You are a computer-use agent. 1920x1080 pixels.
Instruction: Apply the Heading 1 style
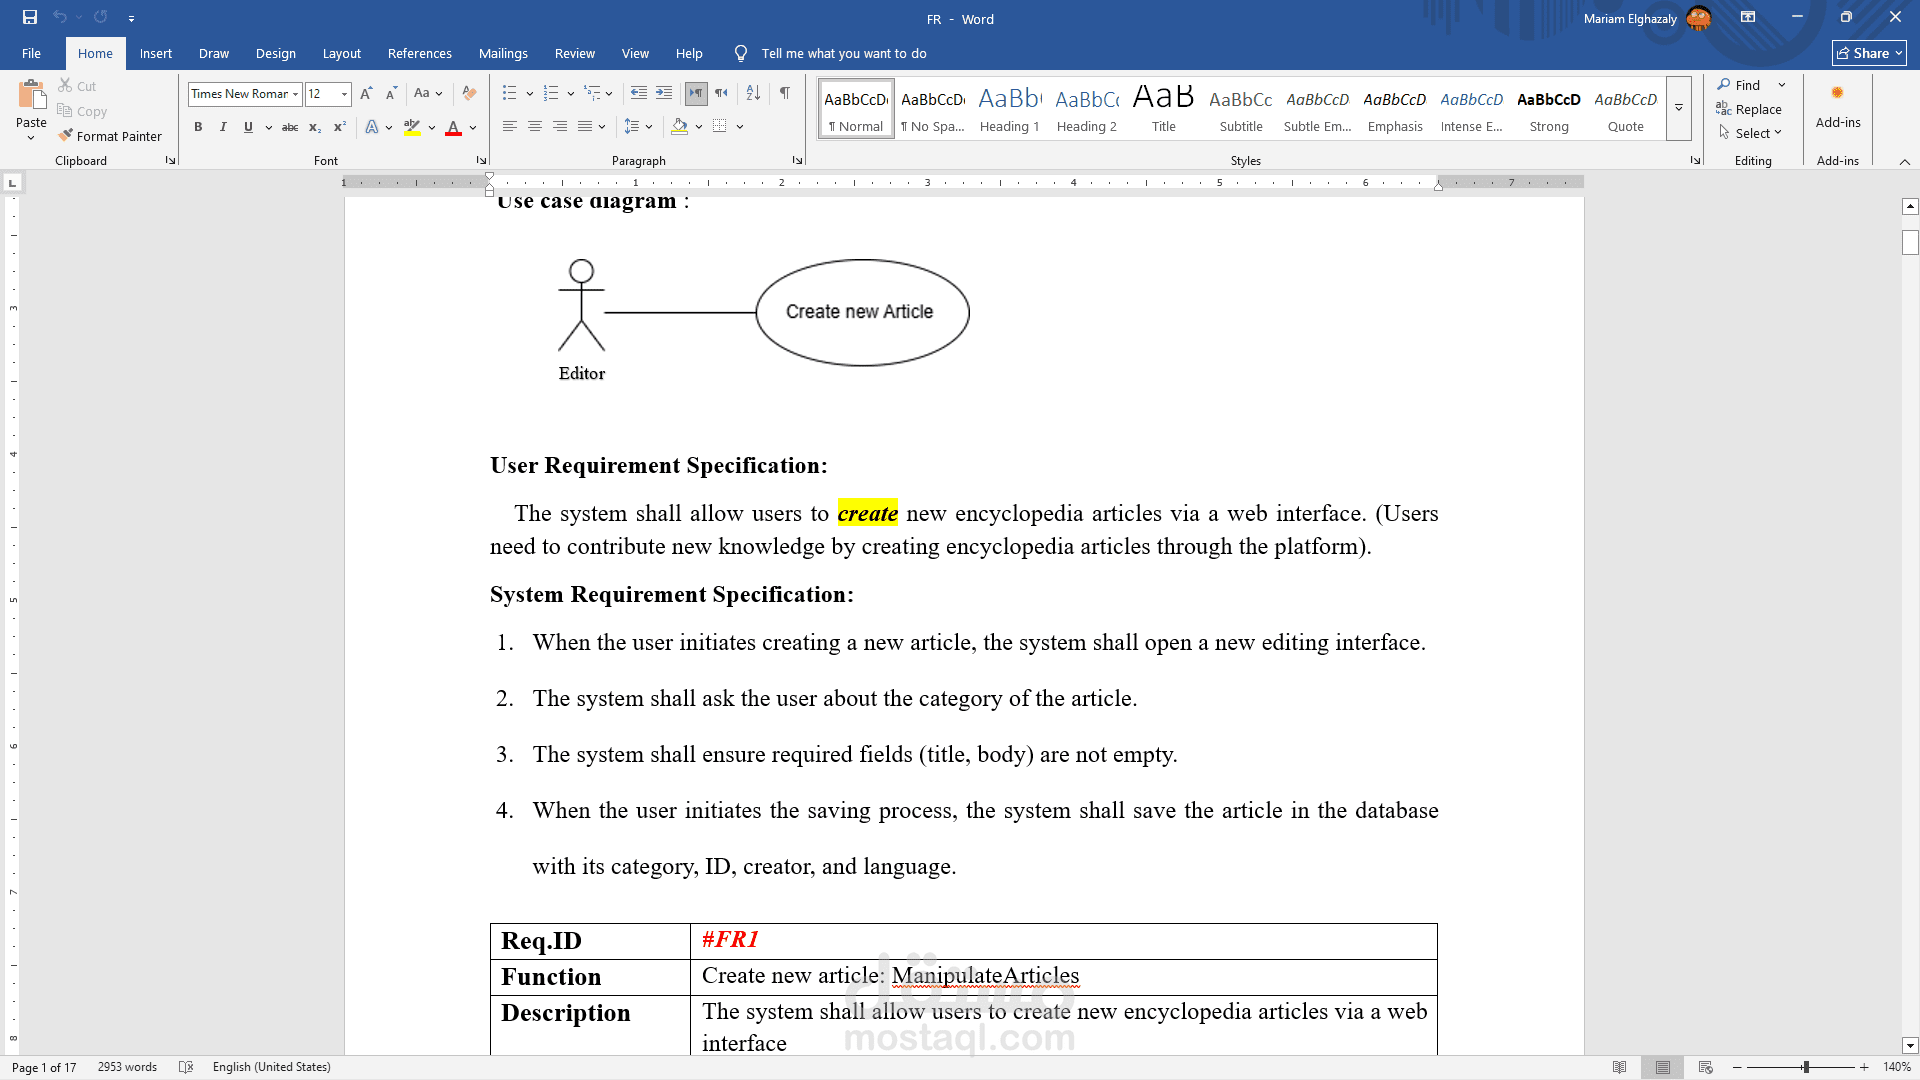(x=1009, y=108)
